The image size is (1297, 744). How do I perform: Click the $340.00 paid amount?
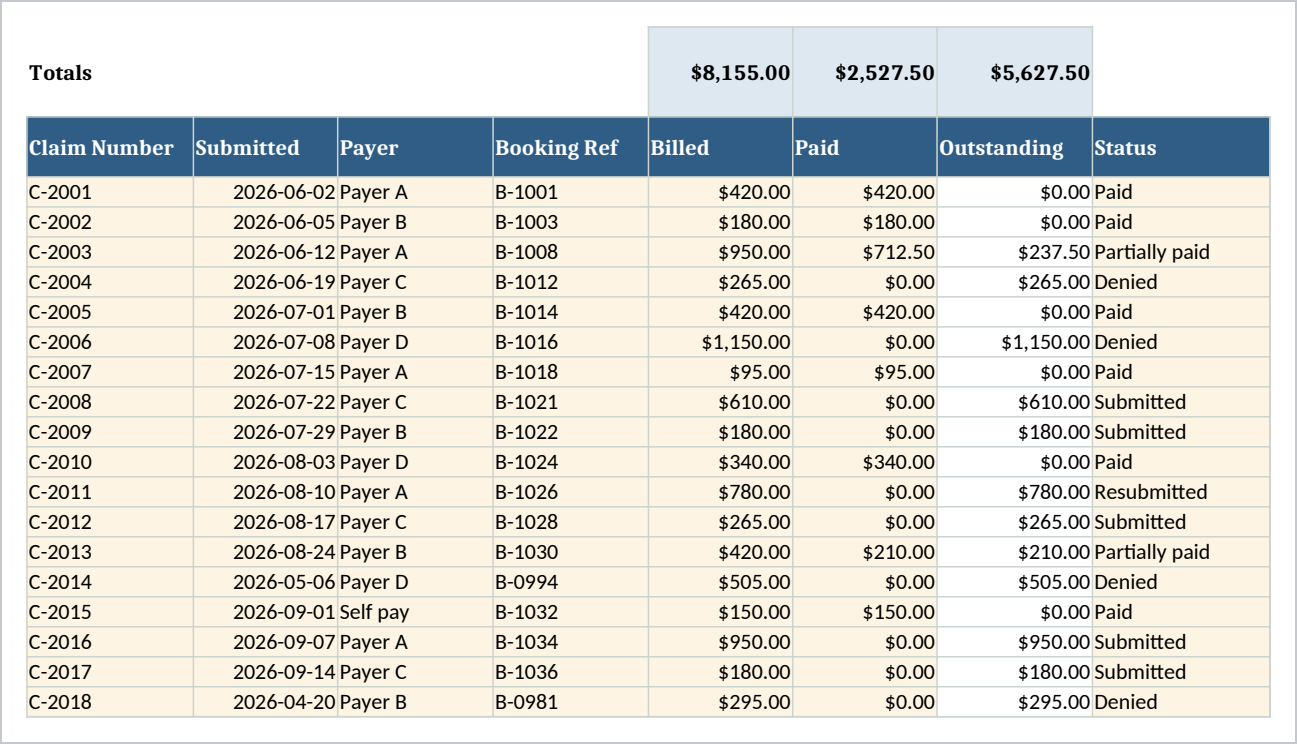(865, 462)
